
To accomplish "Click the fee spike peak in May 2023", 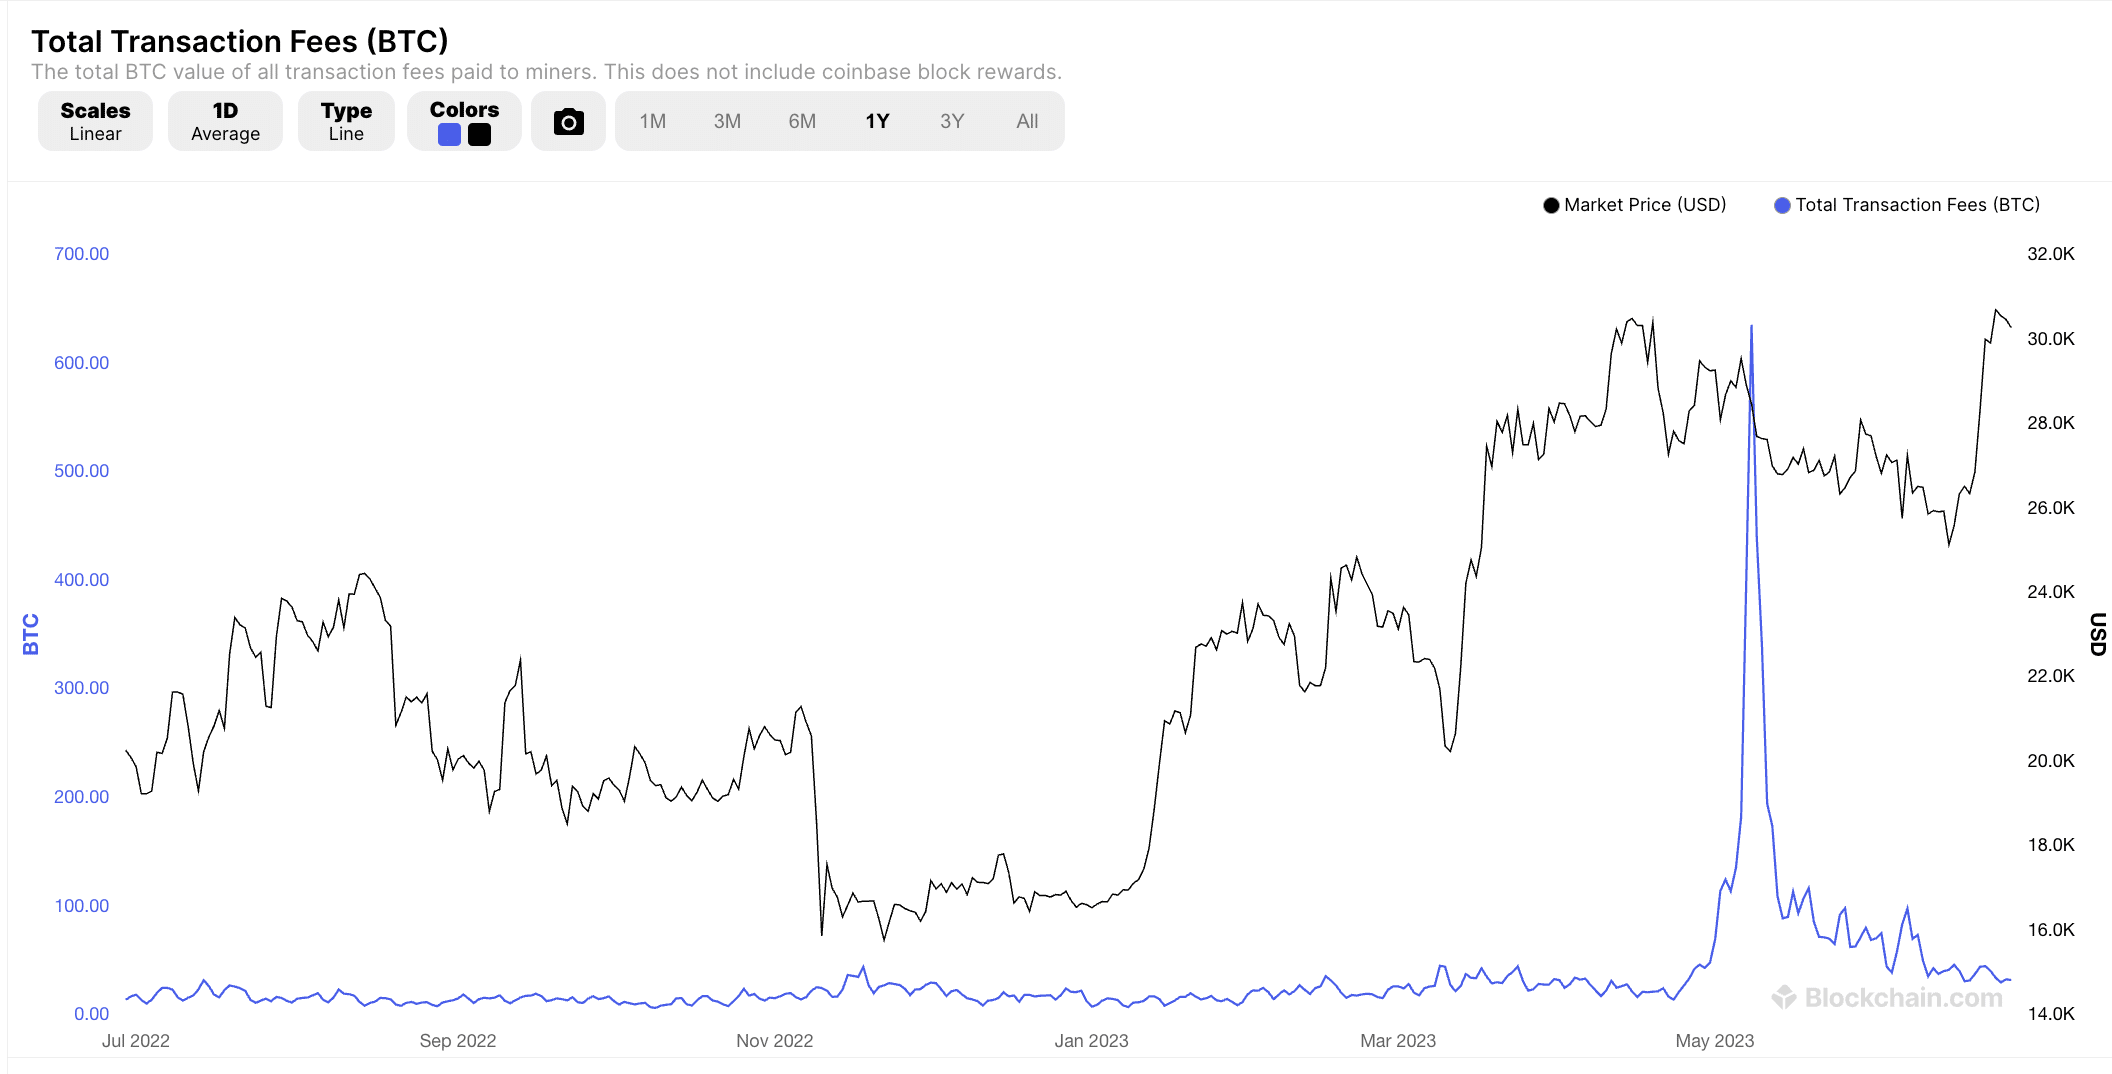I will point(1751,326).
